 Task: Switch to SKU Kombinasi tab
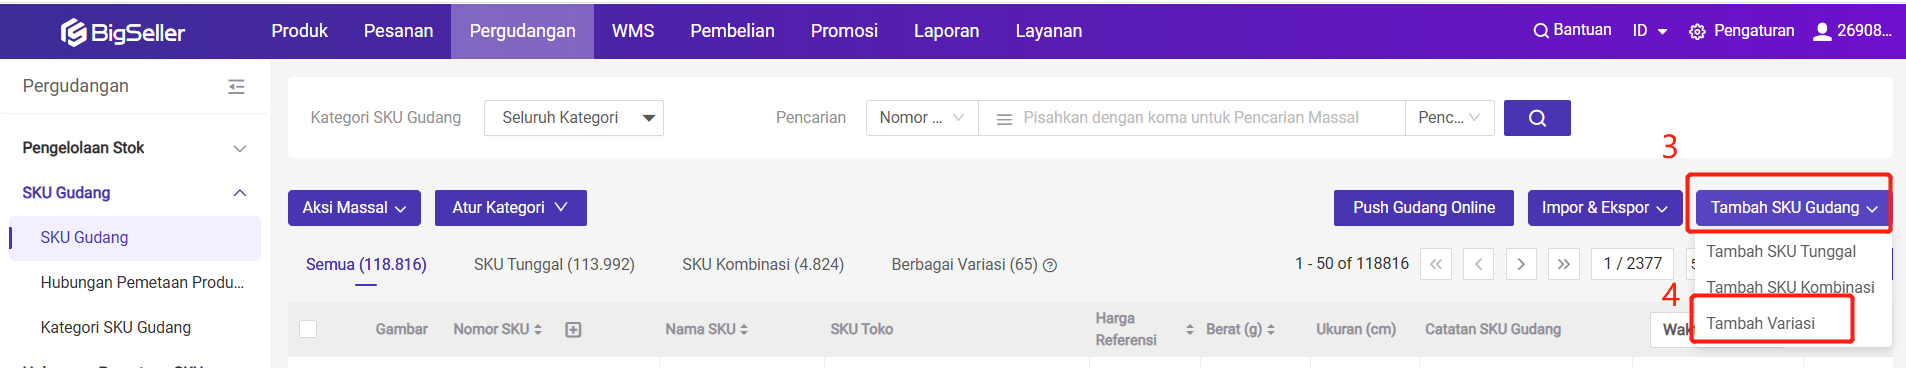pyautogui.click(x=763, y=264)
